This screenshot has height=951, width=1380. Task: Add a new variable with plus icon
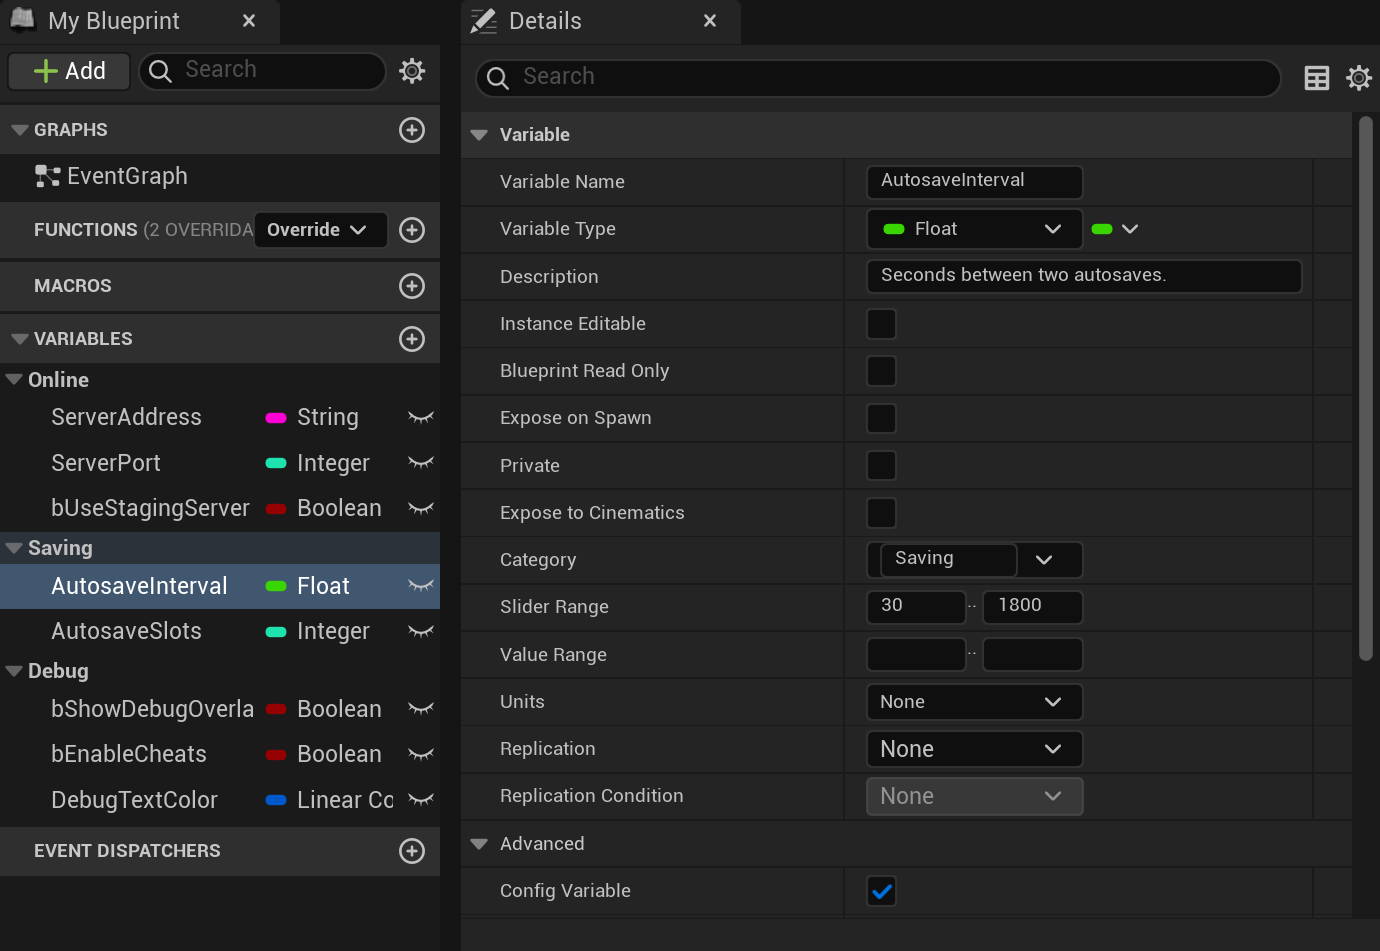pyautogui.click(x=412, y=339)
